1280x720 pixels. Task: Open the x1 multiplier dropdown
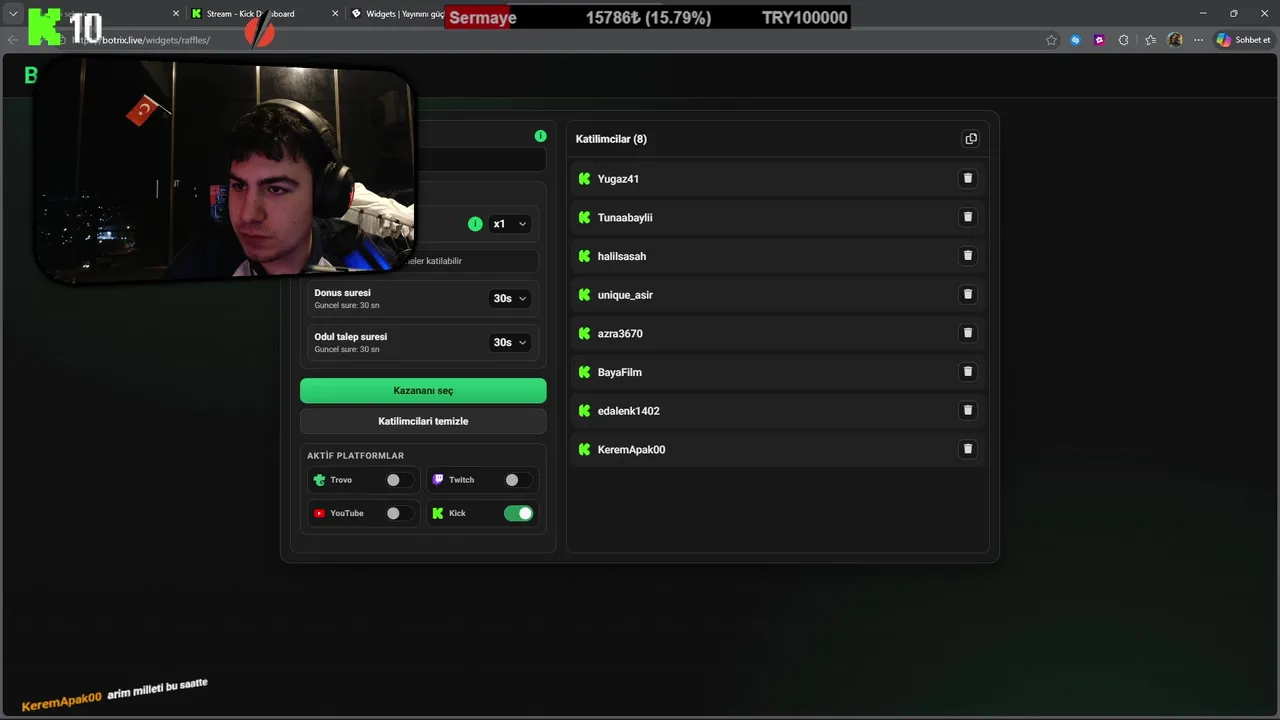509,224
